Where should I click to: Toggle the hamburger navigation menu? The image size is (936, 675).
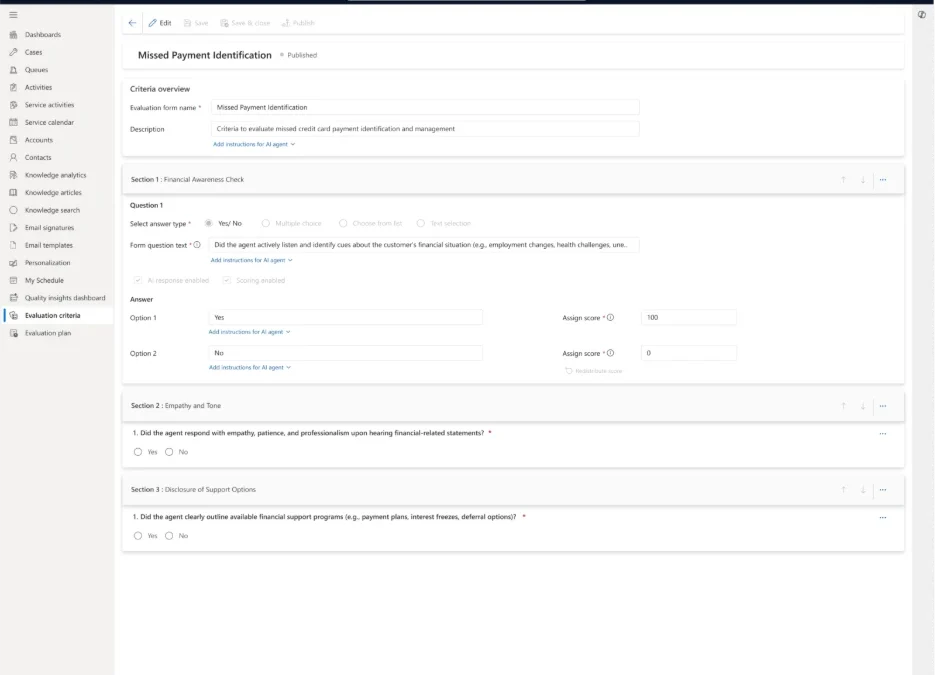tap(13, 15)
